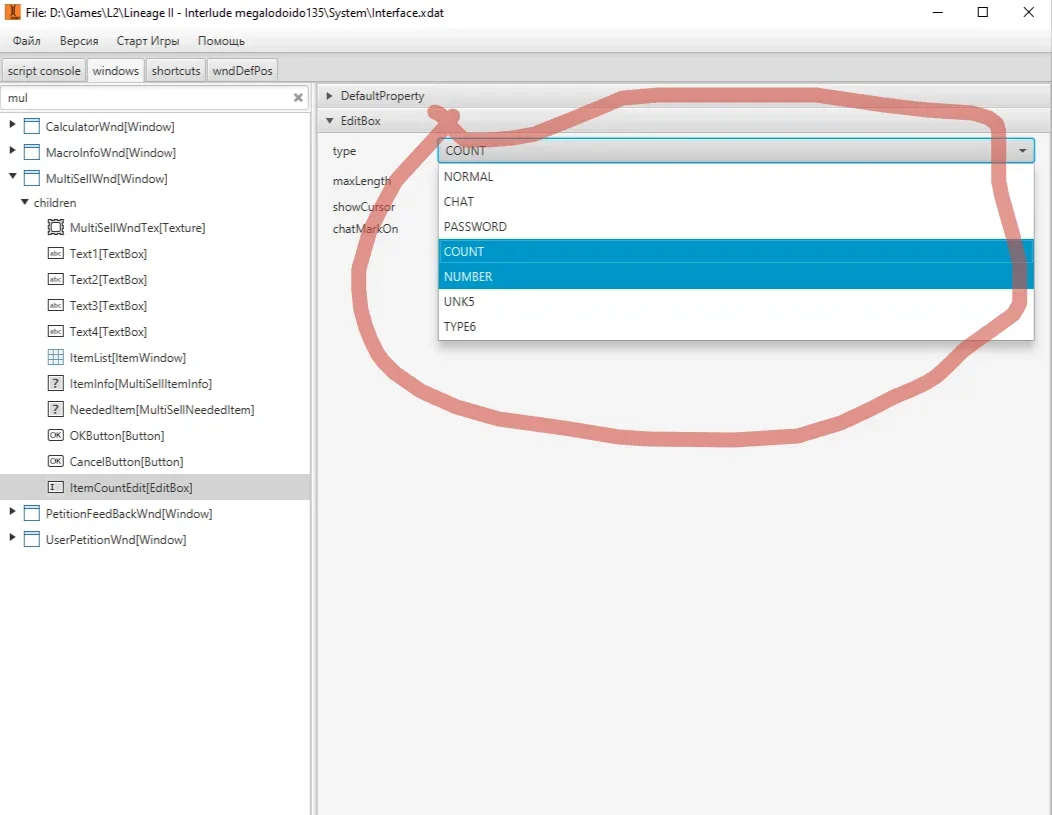Choose CHAT from the type list
1052x815 pixels.
point(736,201)
